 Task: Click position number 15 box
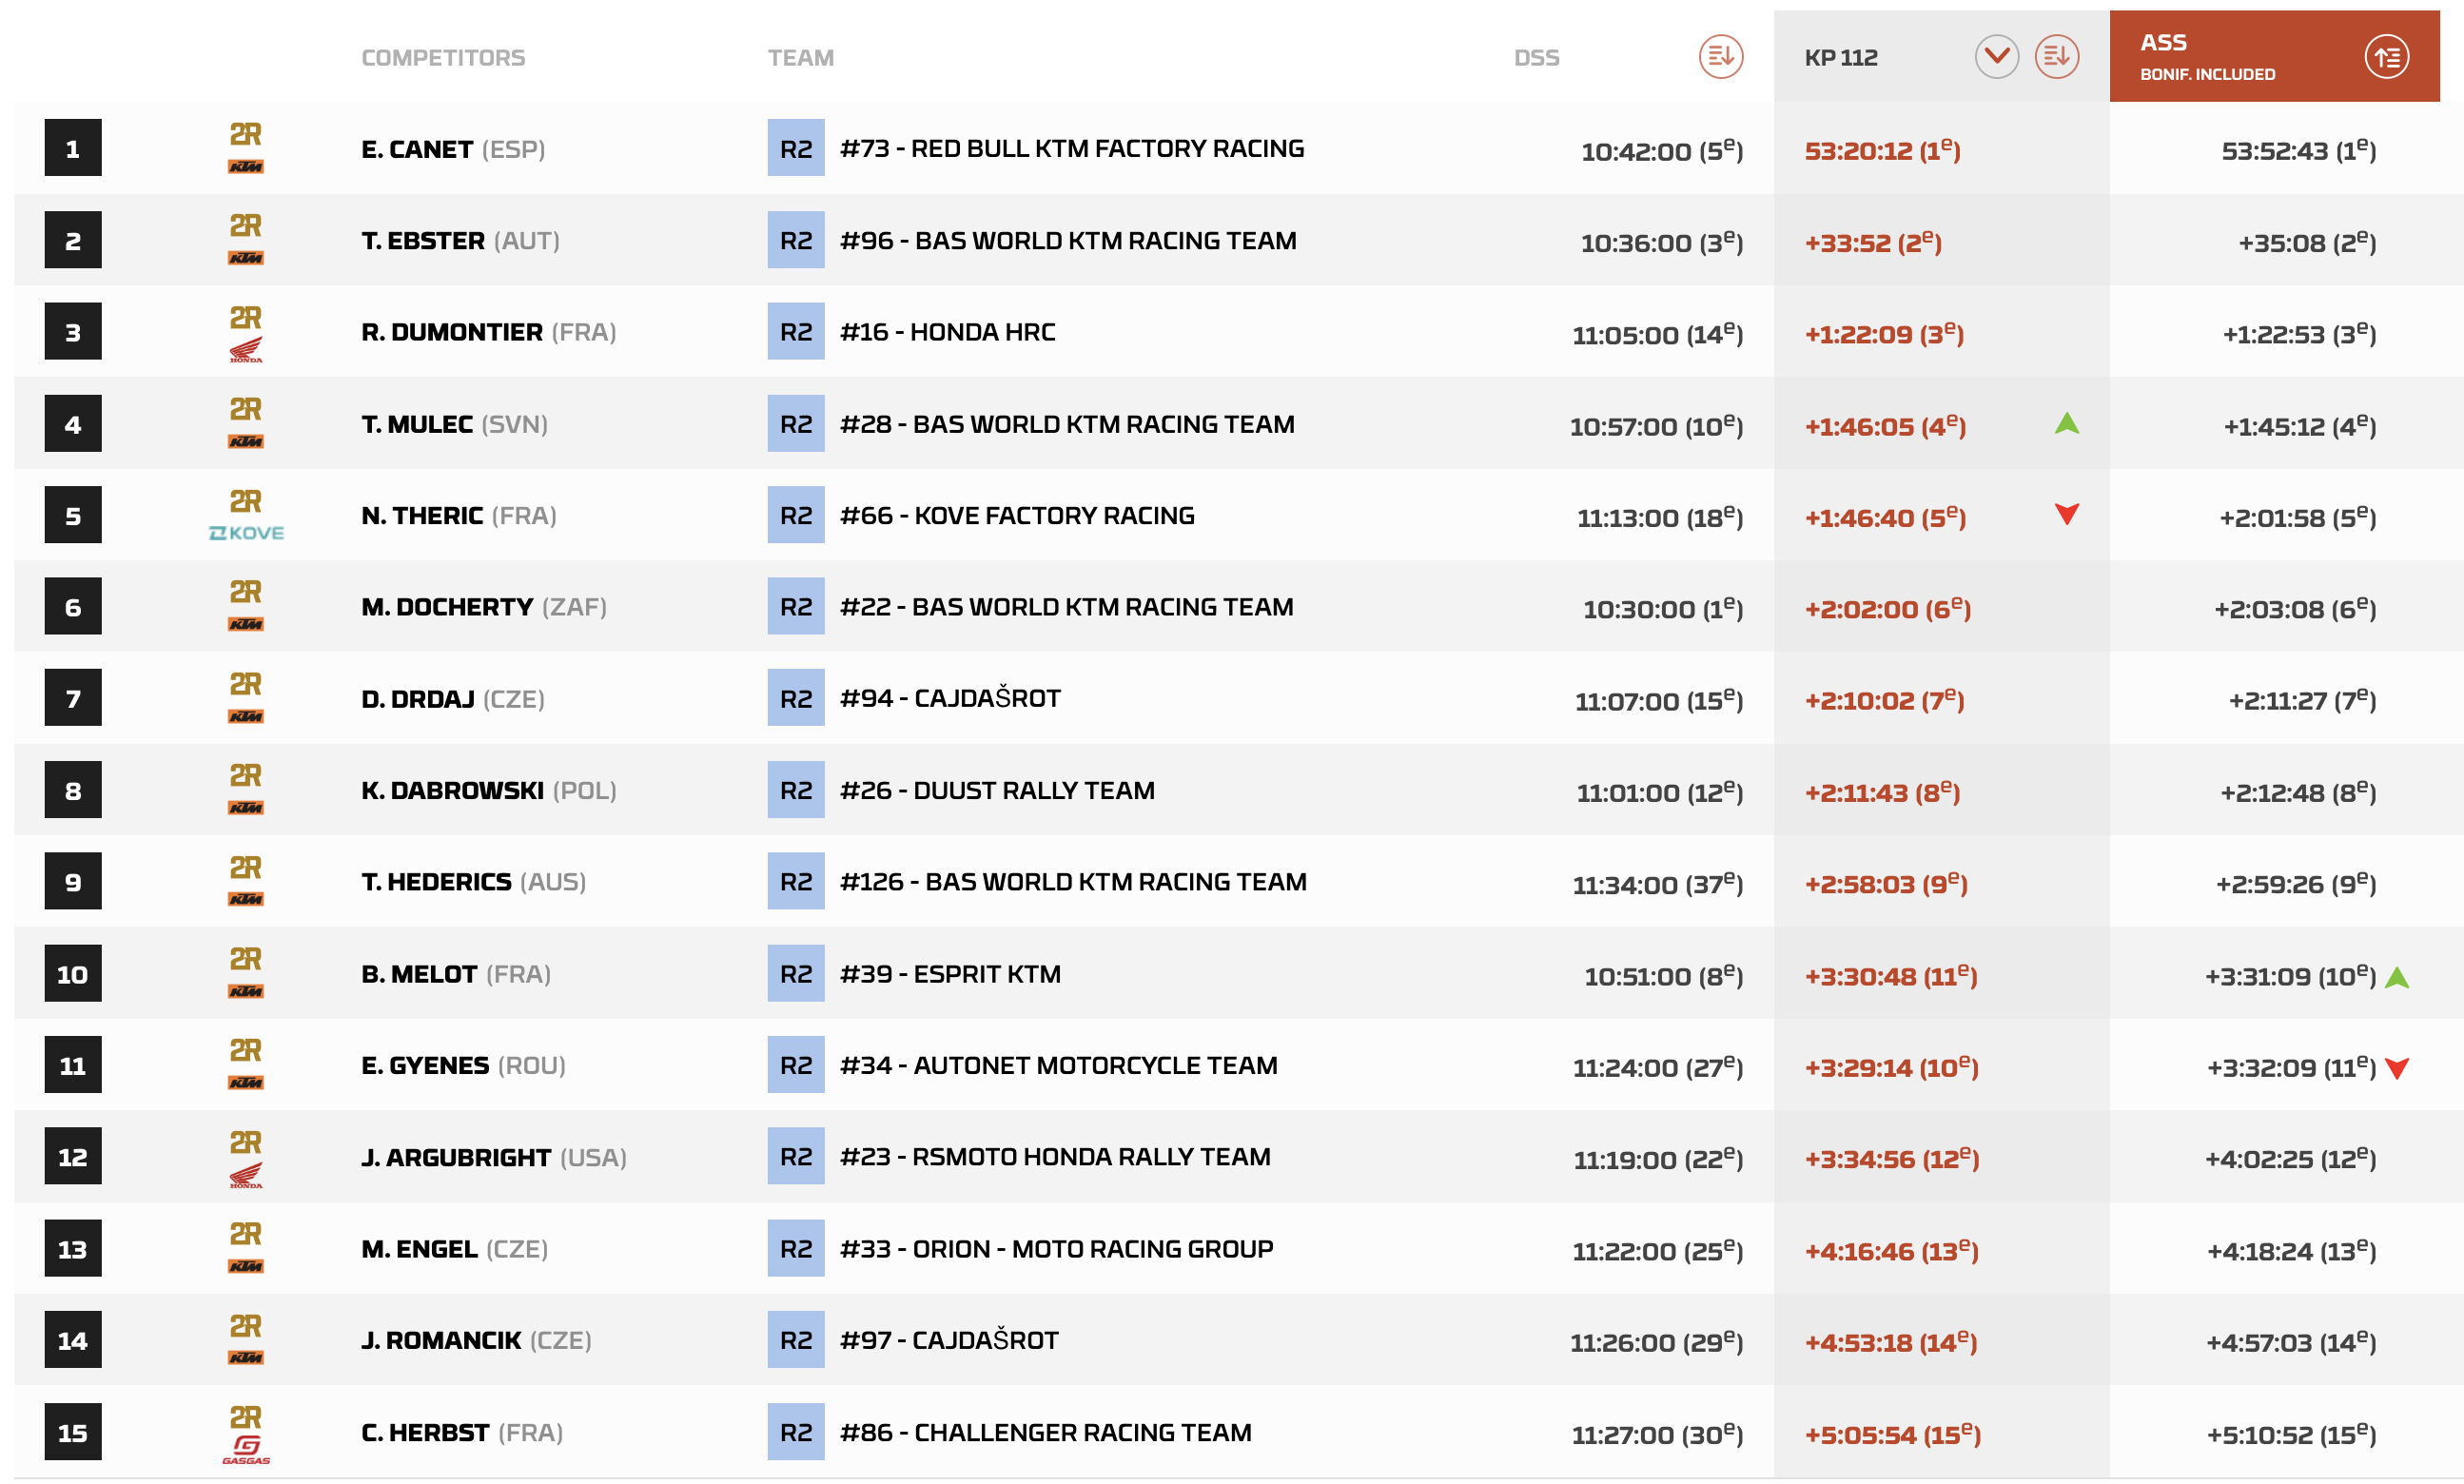[73, 1432]
